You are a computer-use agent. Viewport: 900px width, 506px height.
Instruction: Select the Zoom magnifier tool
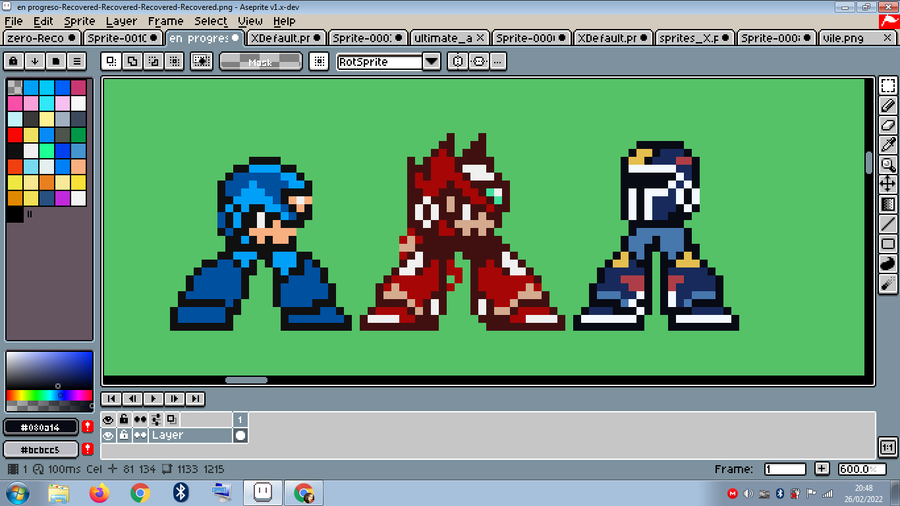pyautogui.click(x=888, y=165)
